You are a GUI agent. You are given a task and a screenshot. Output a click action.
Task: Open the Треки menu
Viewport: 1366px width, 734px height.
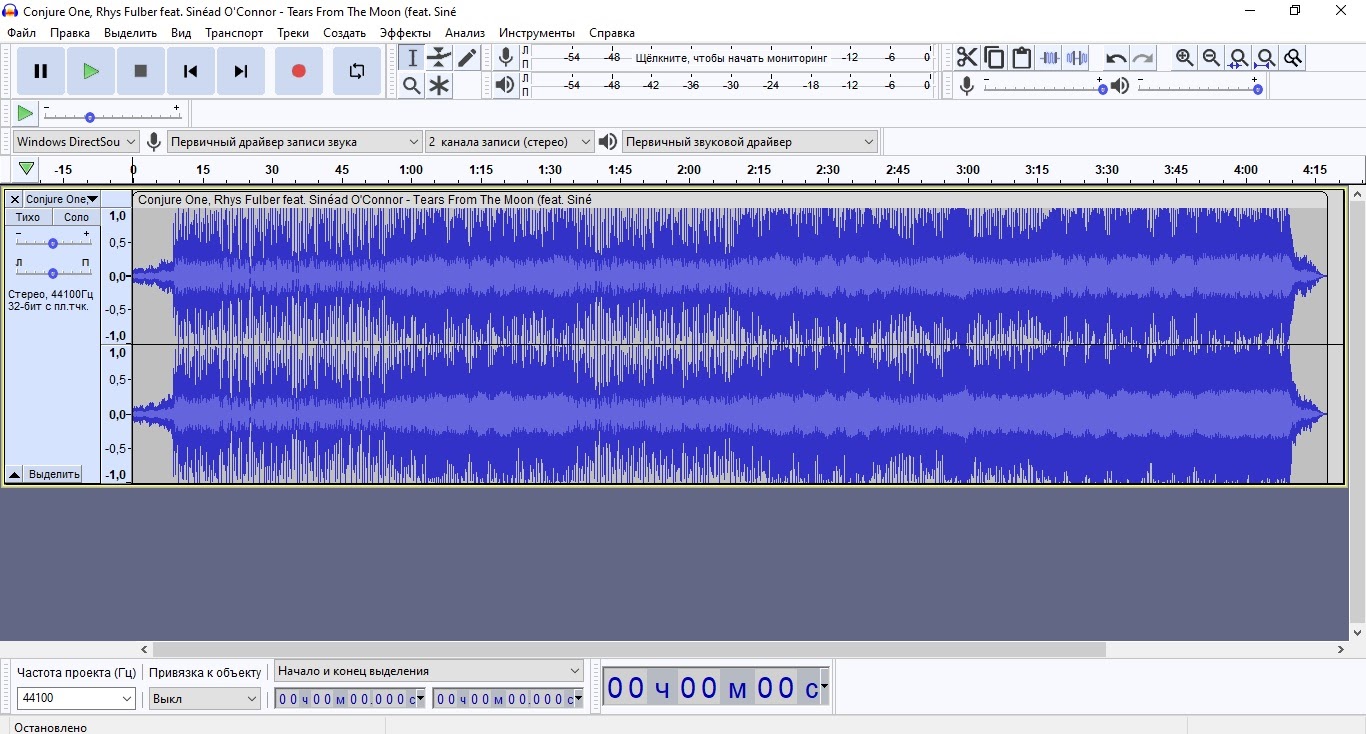tap(293, 33)
